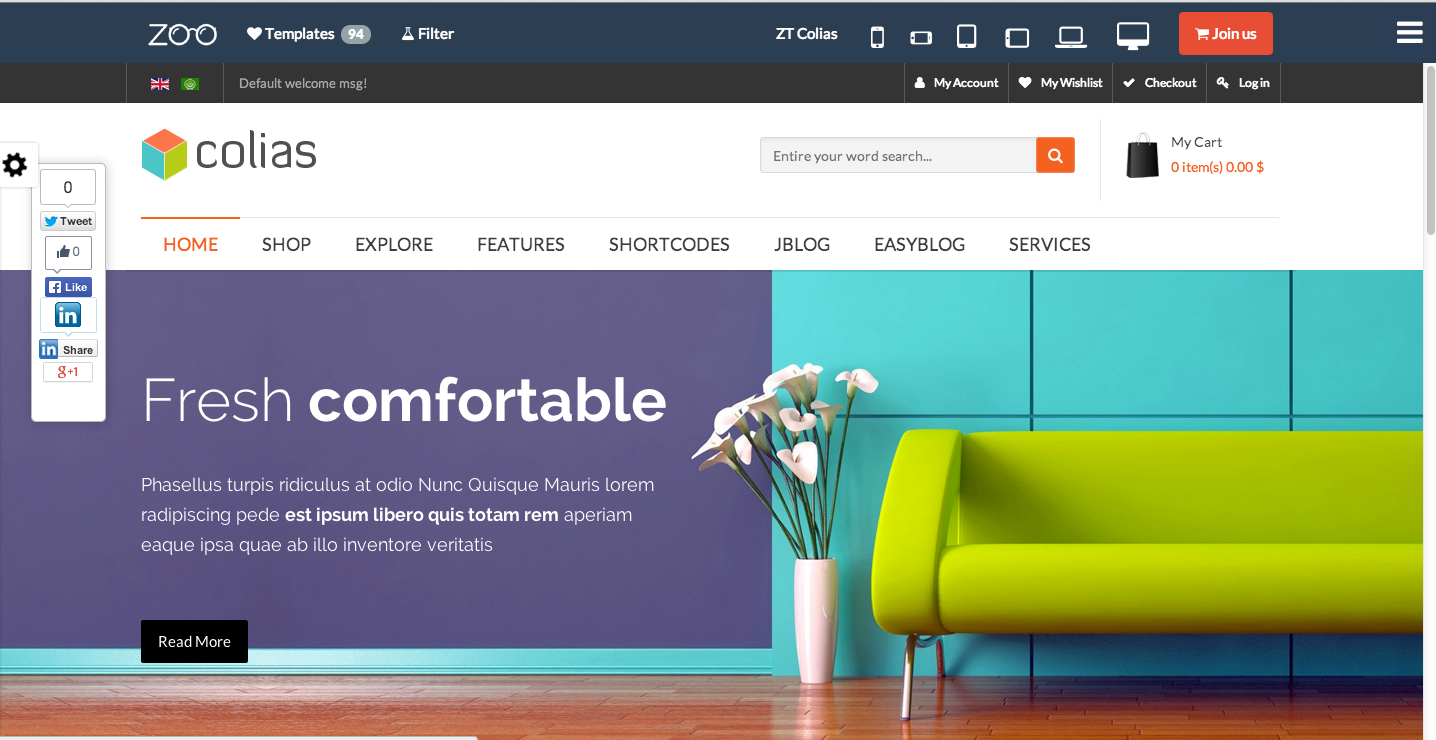Select the tablet portrait preview icon

pyautogui.click(x=966, y=37)
